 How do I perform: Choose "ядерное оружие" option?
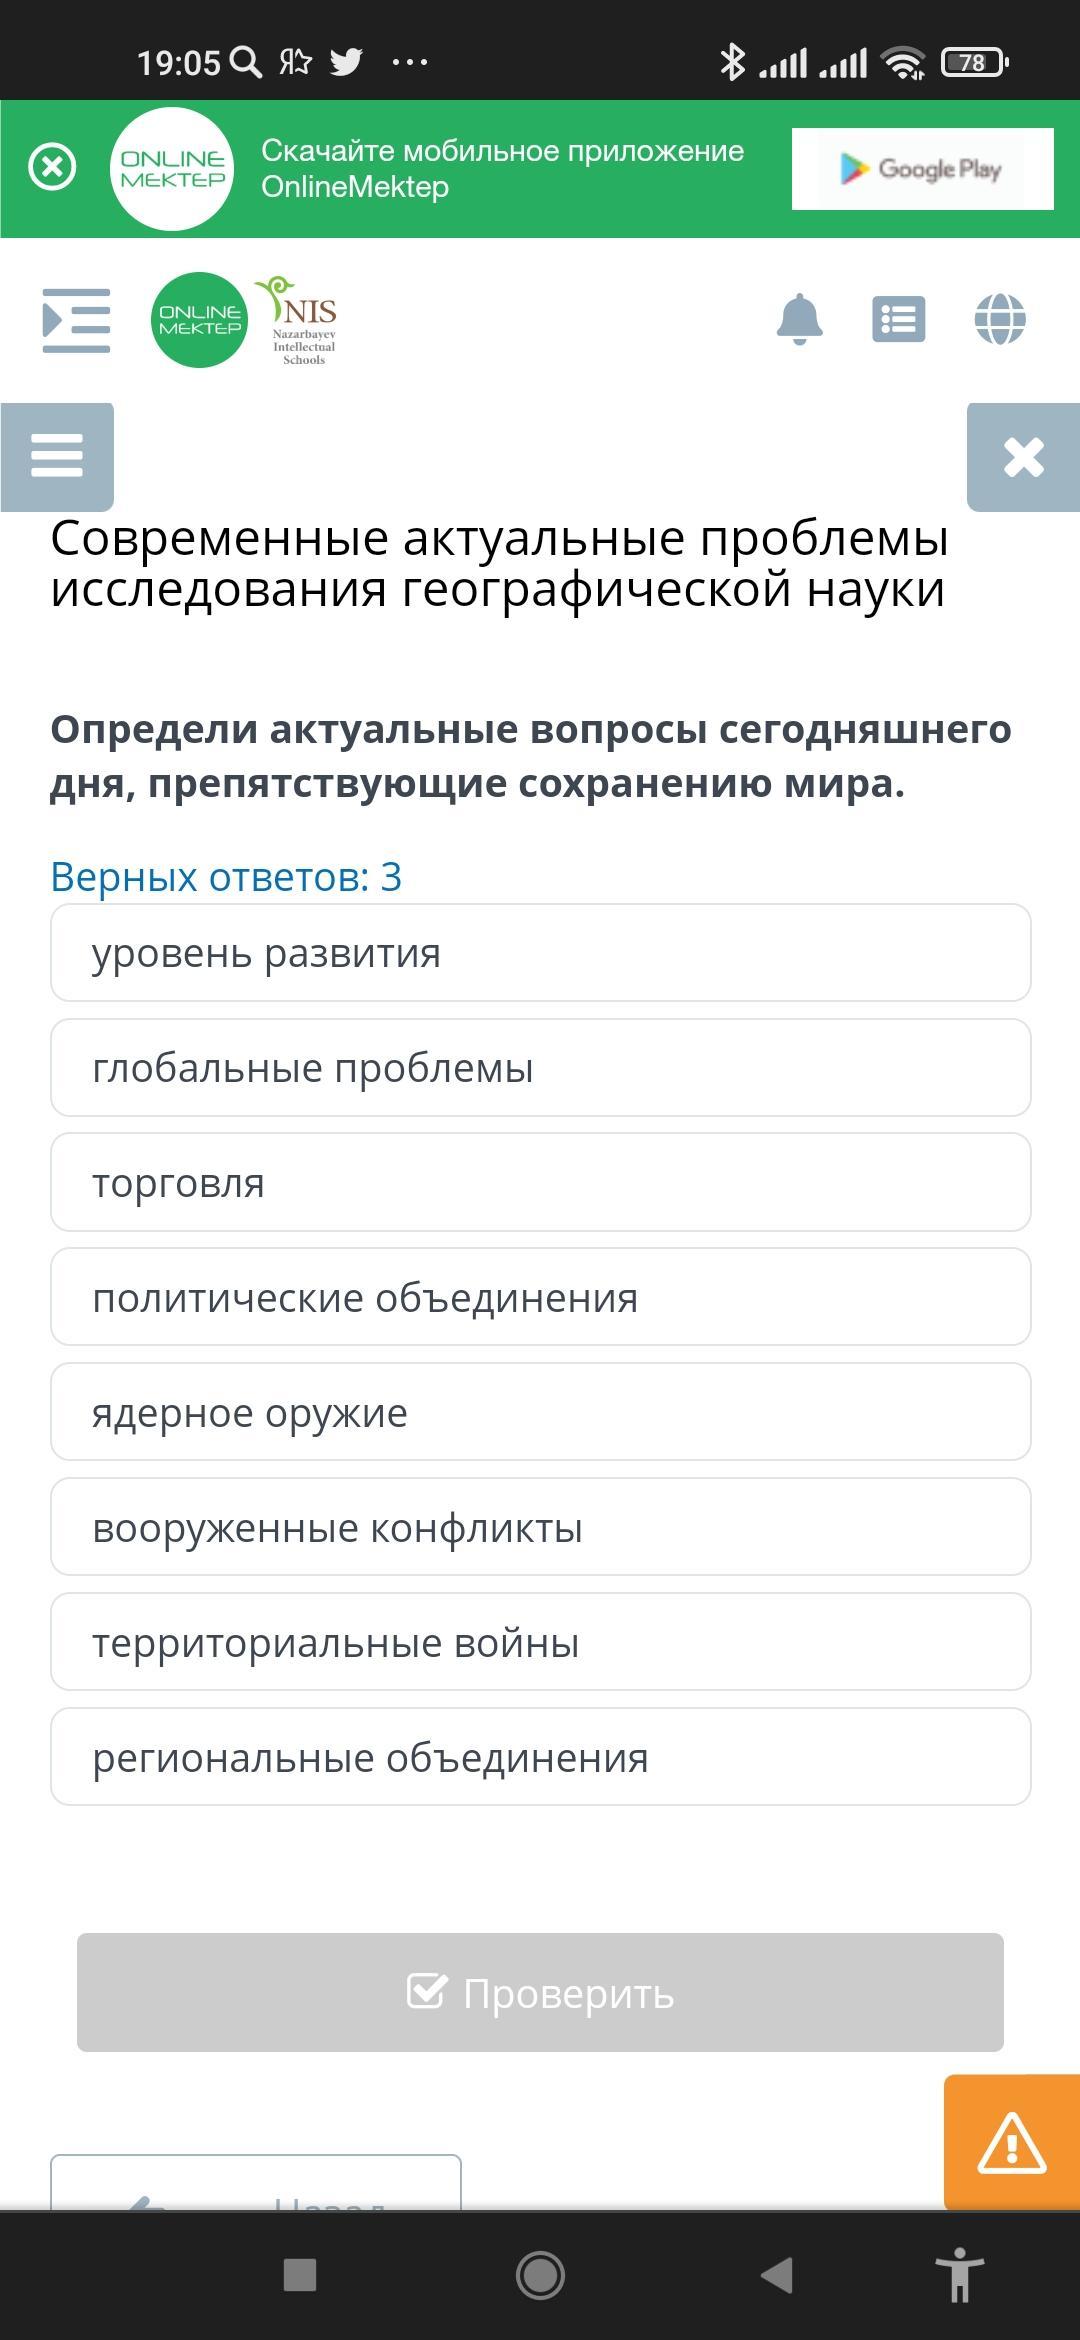point(540,1413)
